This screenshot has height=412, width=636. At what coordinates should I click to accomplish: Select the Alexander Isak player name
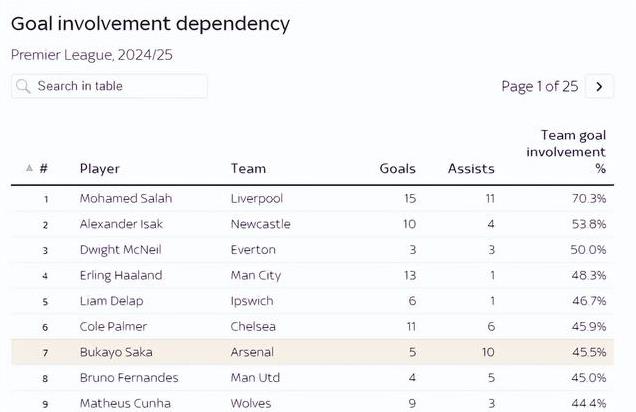pos(121,224)
